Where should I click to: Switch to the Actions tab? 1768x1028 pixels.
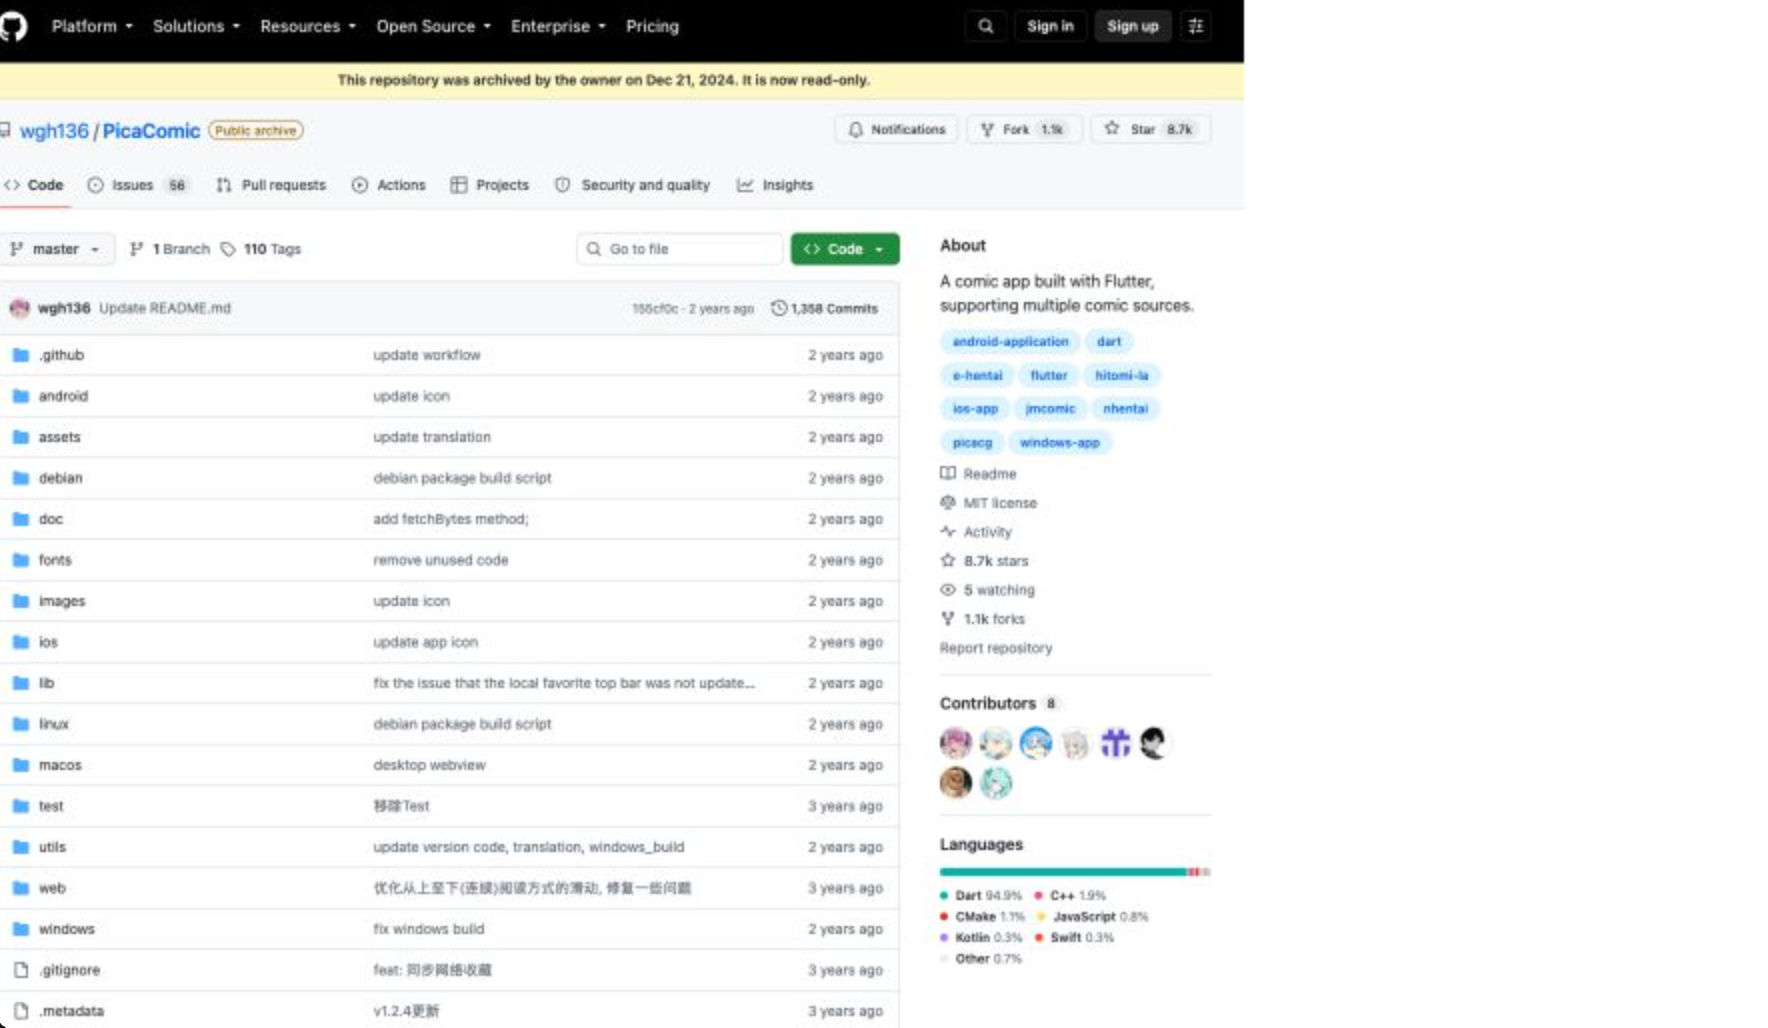(389, 185)
